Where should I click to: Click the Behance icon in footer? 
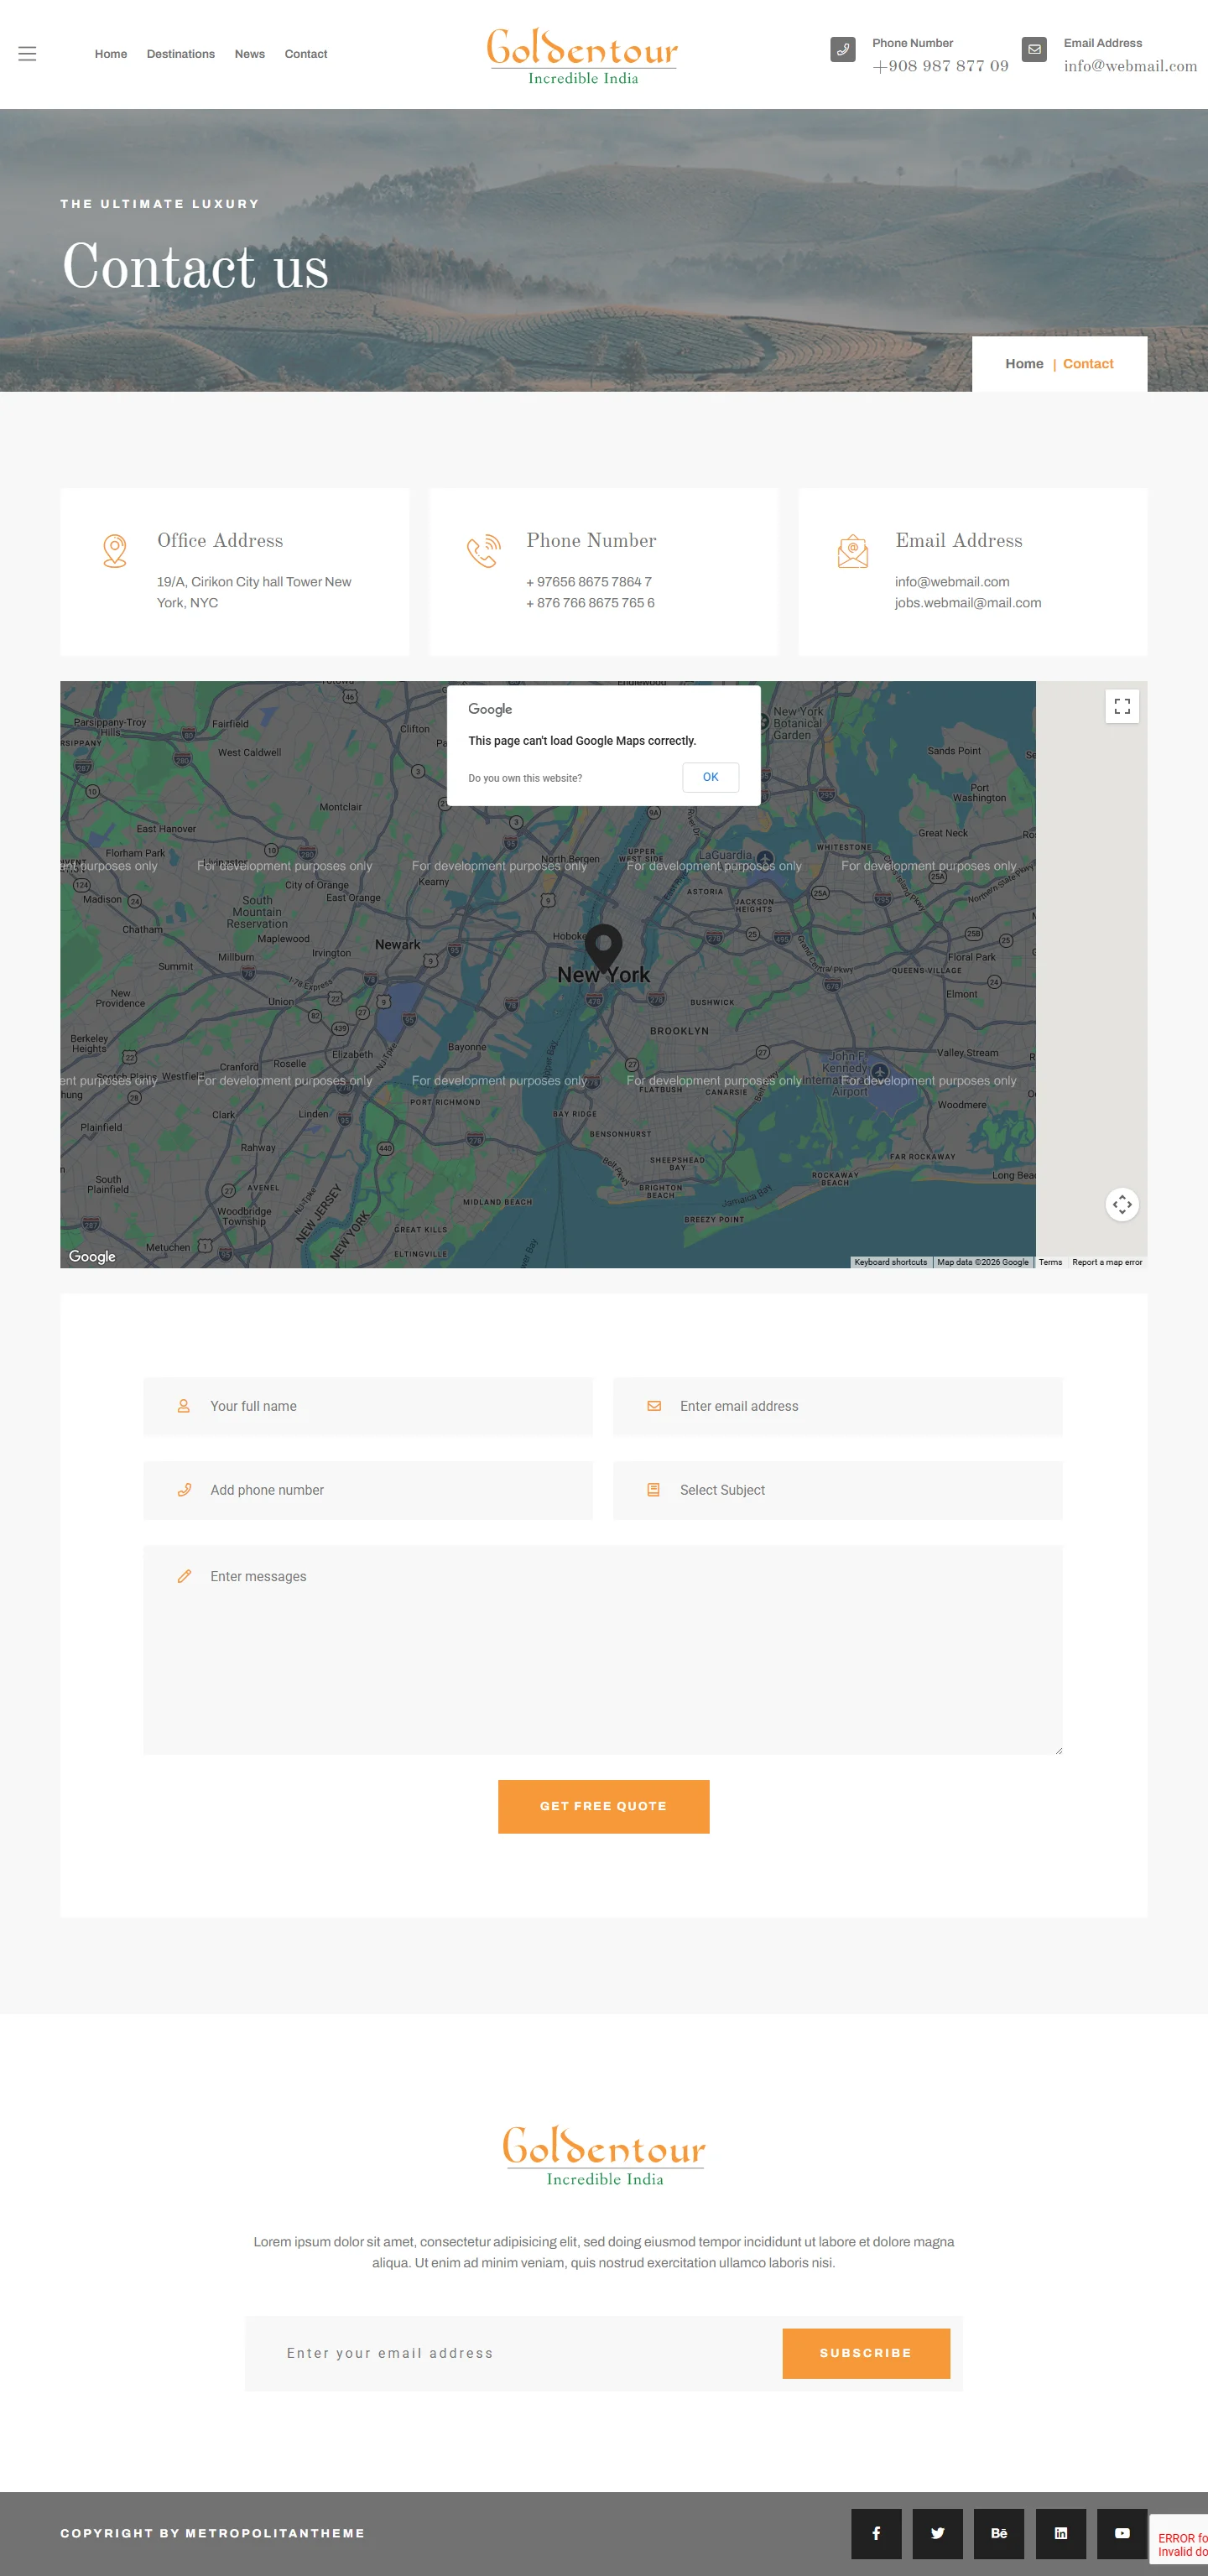(x=998, y=2533)
